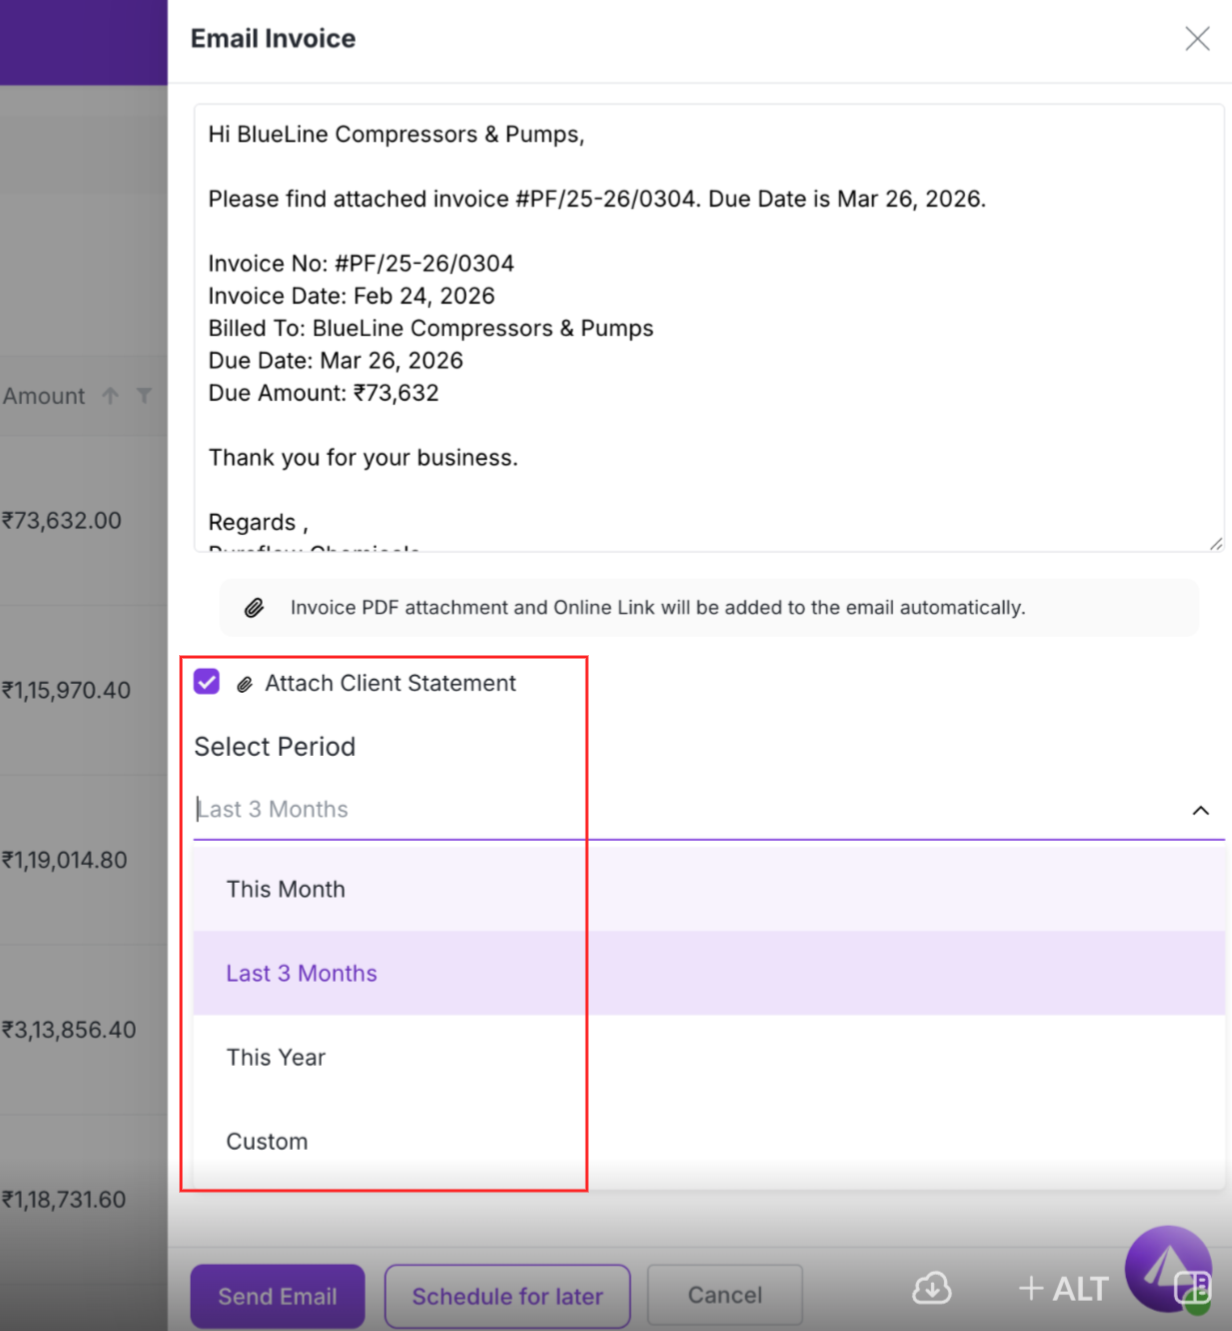Grab the email textarea resize handle

pyautogui.click(x=1215, y=543)
